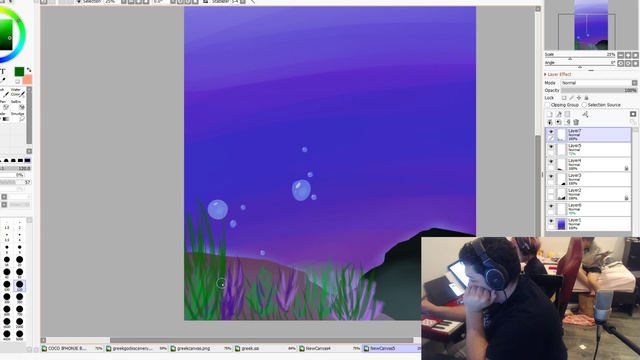
Task: Hide Layer4 with its eye icon
Action: point(551,162)
